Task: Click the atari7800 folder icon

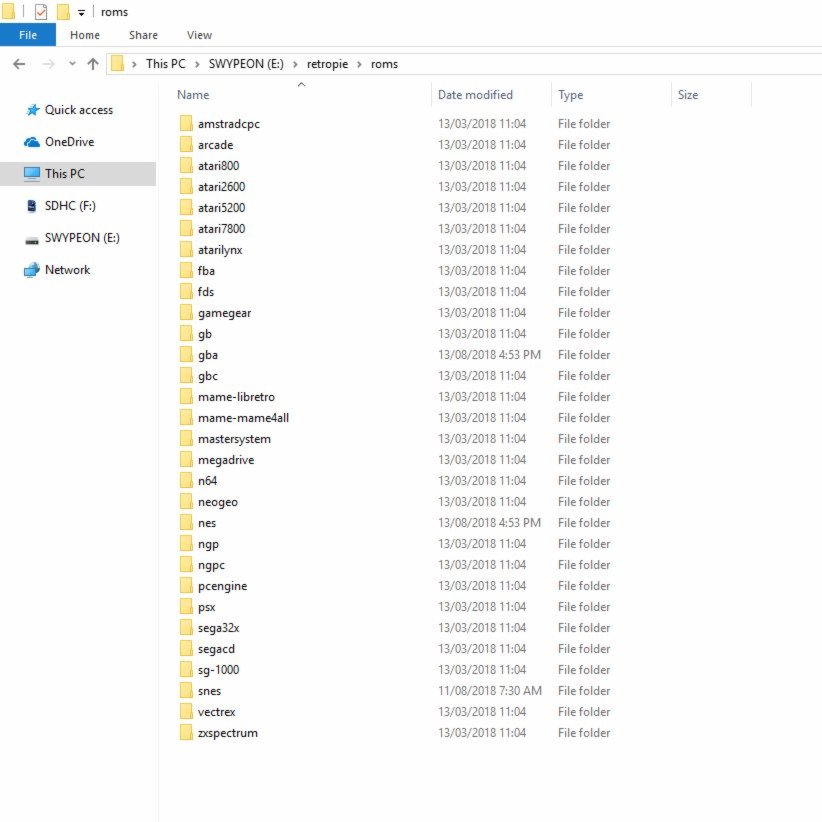Action: click(x=186, y=229)
